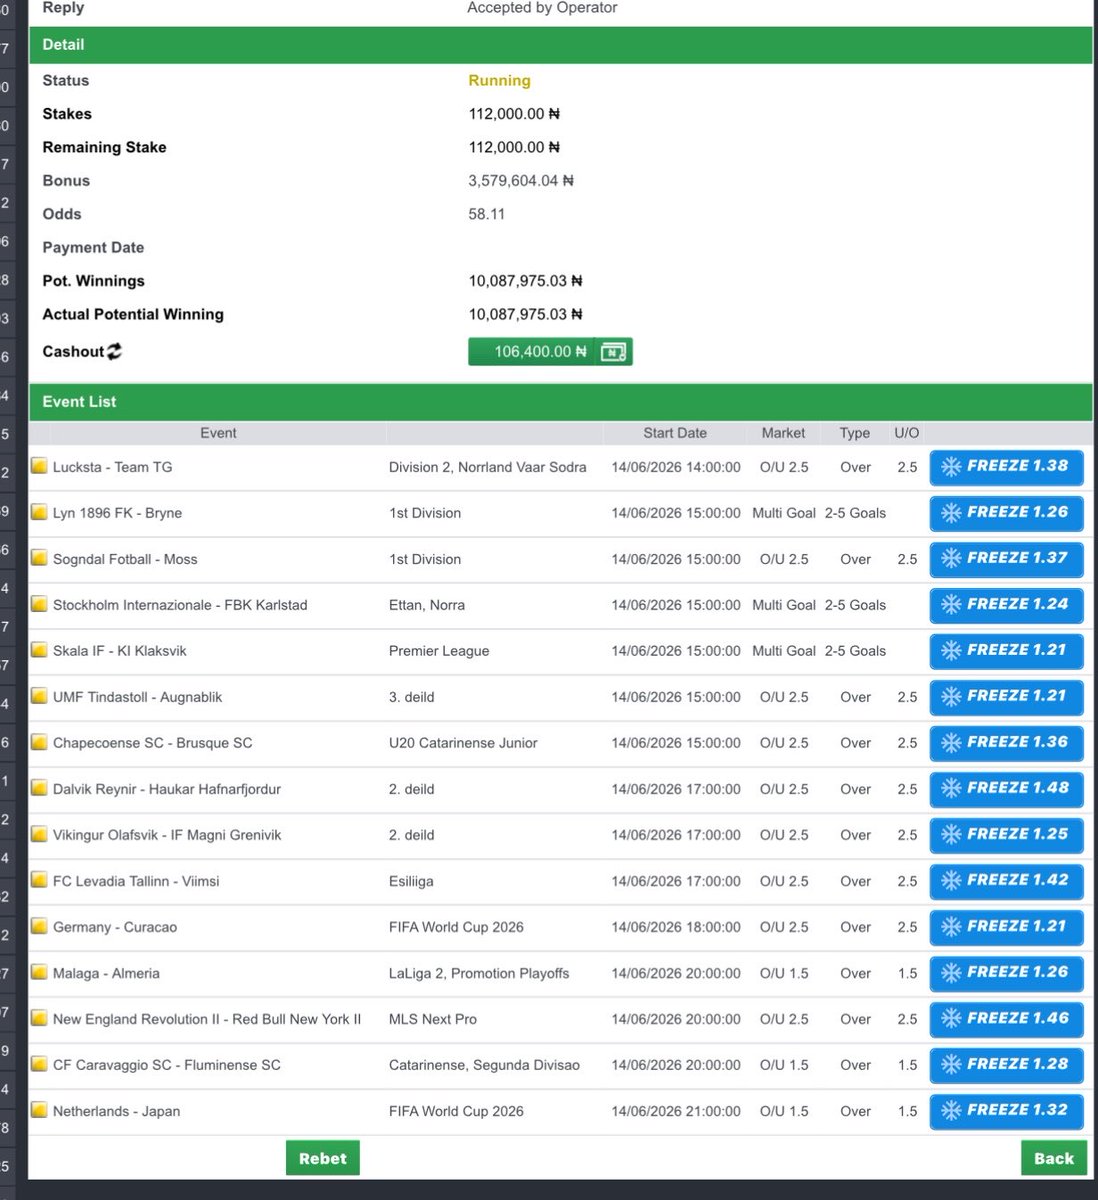
Task: Freeze Stockholm Internazionale selection at 1.24
Action: click(1006, 605)
